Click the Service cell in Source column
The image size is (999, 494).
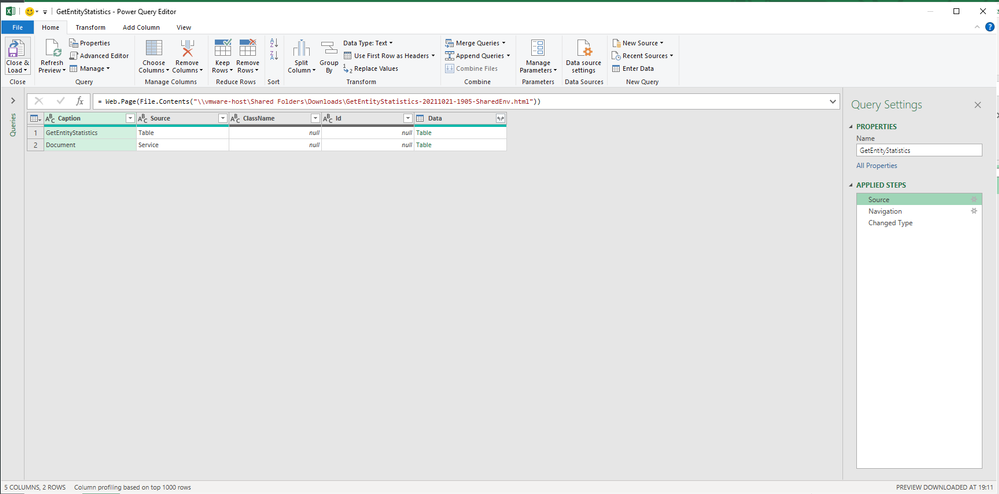tap(182, 145)
